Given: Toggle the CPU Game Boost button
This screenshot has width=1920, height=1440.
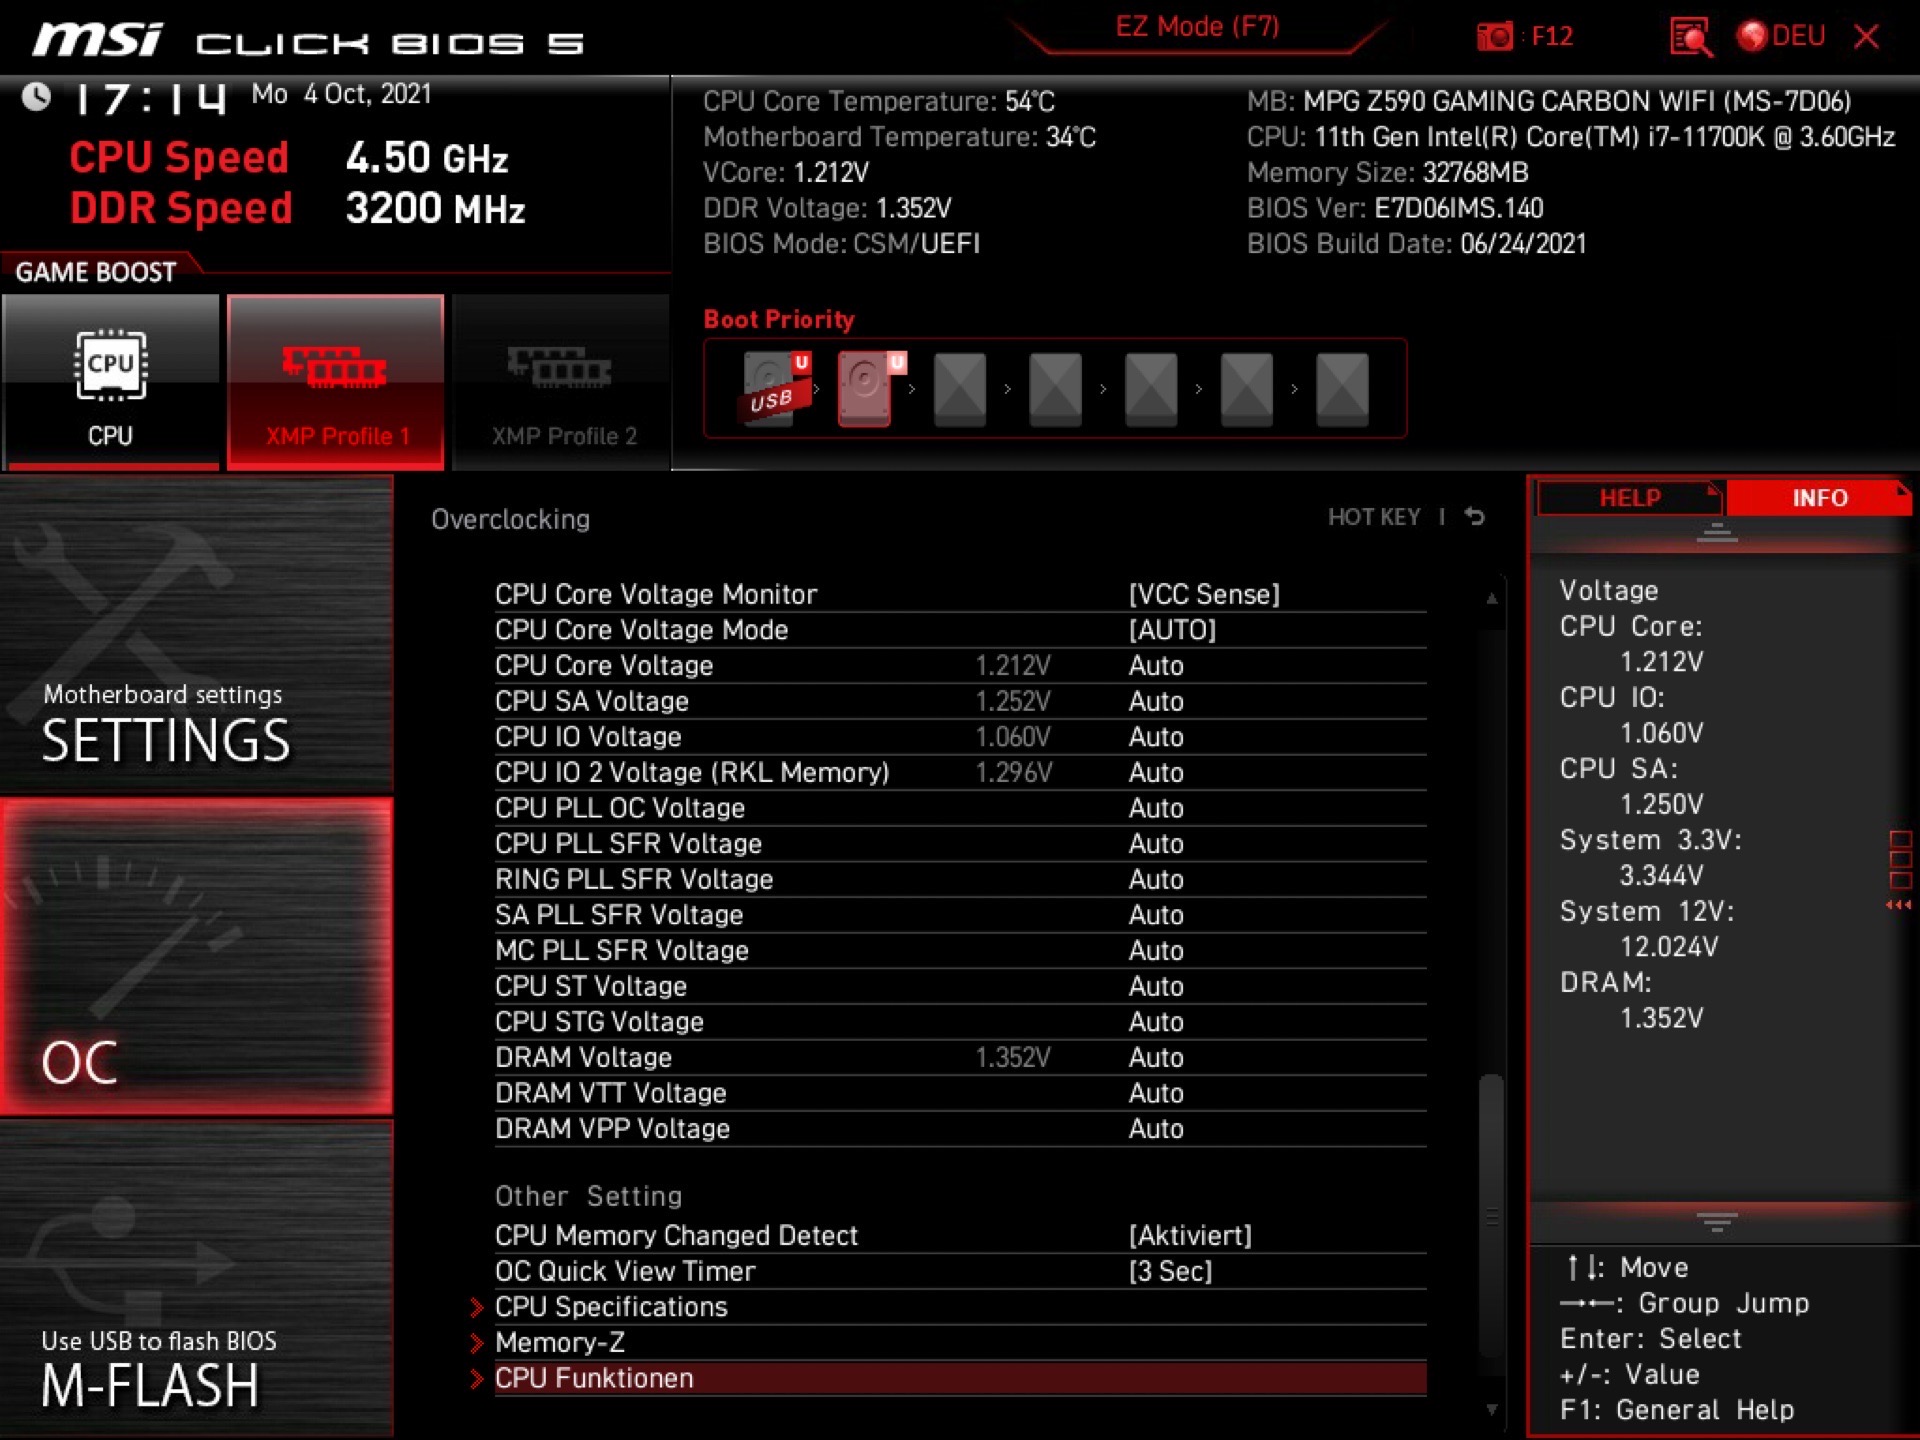Looking at the screenshot, I should point(111,382).
